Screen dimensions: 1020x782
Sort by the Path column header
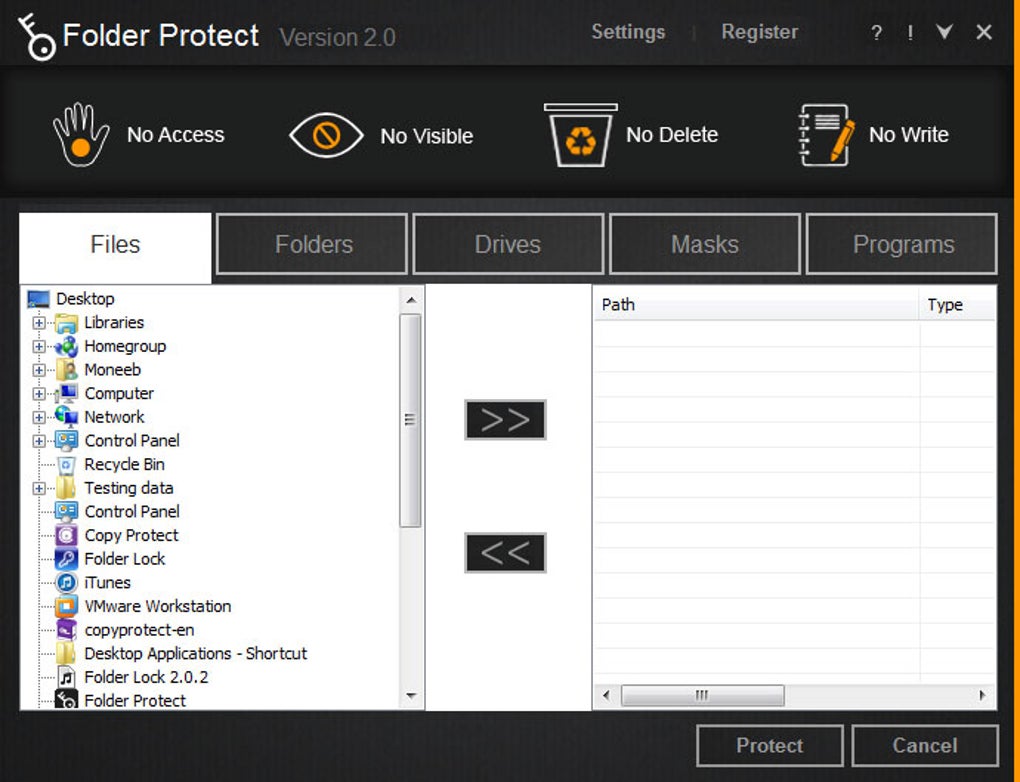click(756, 304)
